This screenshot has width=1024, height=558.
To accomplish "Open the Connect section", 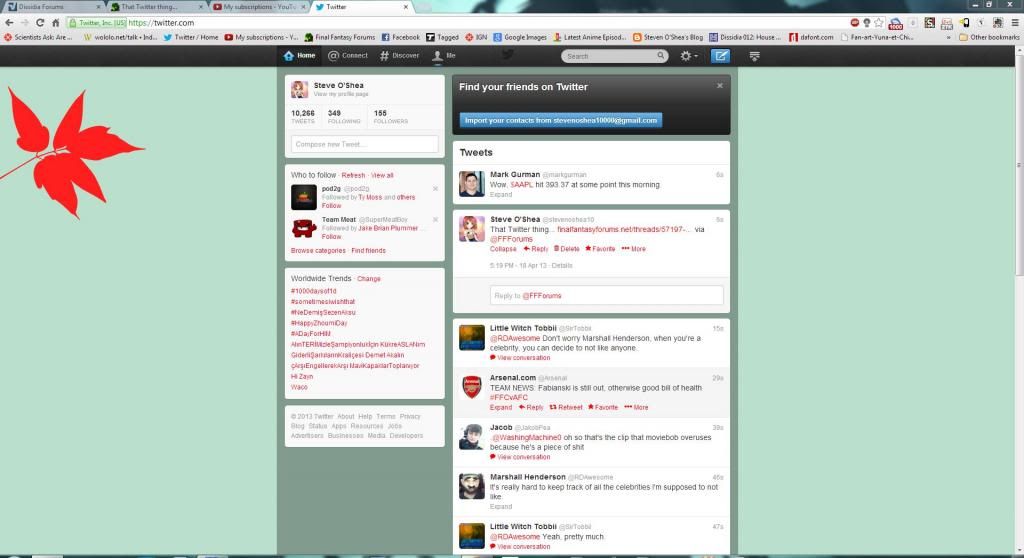I will pyautogui.click(x=348, y=56).
